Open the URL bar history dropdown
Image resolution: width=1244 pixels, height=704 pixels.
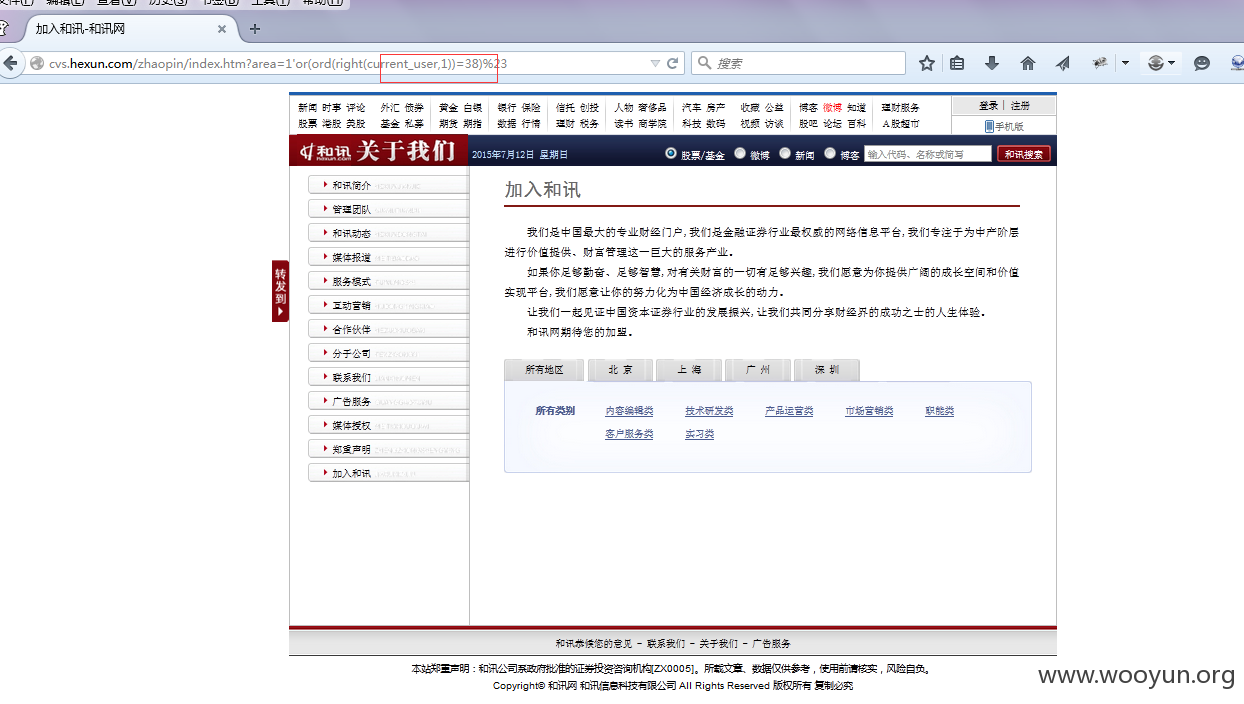click(655, 63)
